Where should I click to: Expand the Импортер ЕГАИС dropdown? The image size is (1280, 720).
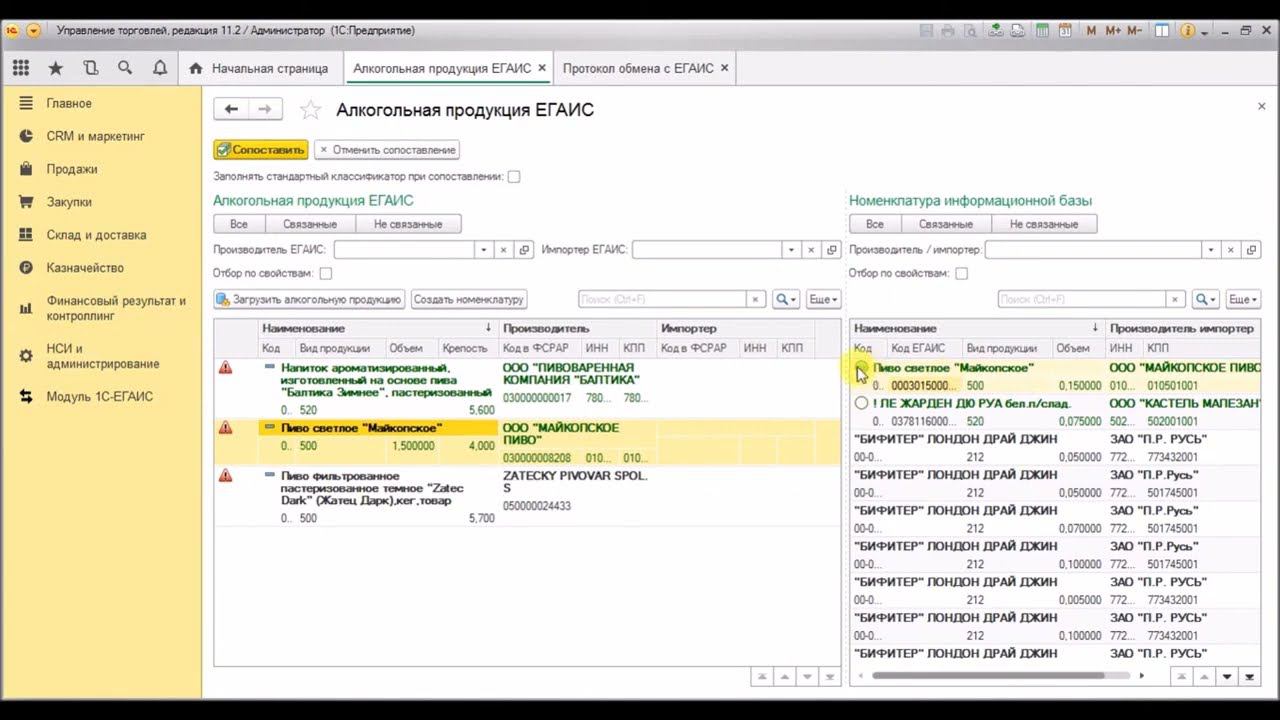coord(792,250)
